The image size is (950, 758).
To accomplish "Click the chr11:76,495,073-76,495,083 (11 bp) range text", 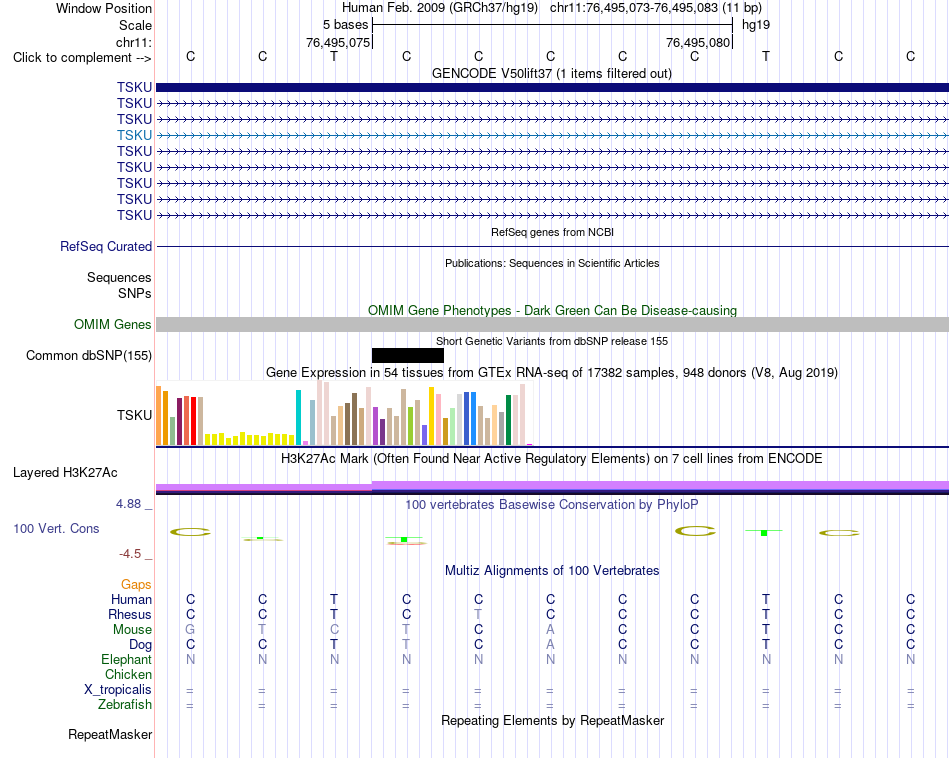I will pos(656,8).
